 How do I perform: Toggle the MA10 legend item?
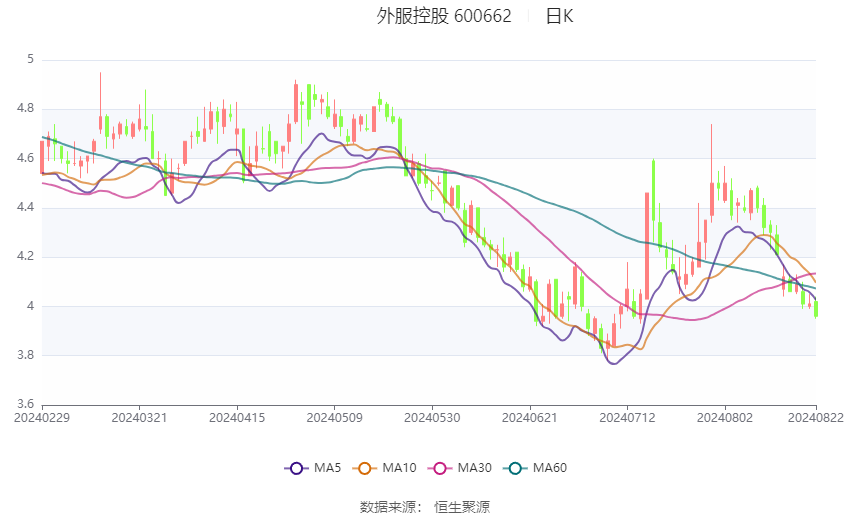pos(384,468)
